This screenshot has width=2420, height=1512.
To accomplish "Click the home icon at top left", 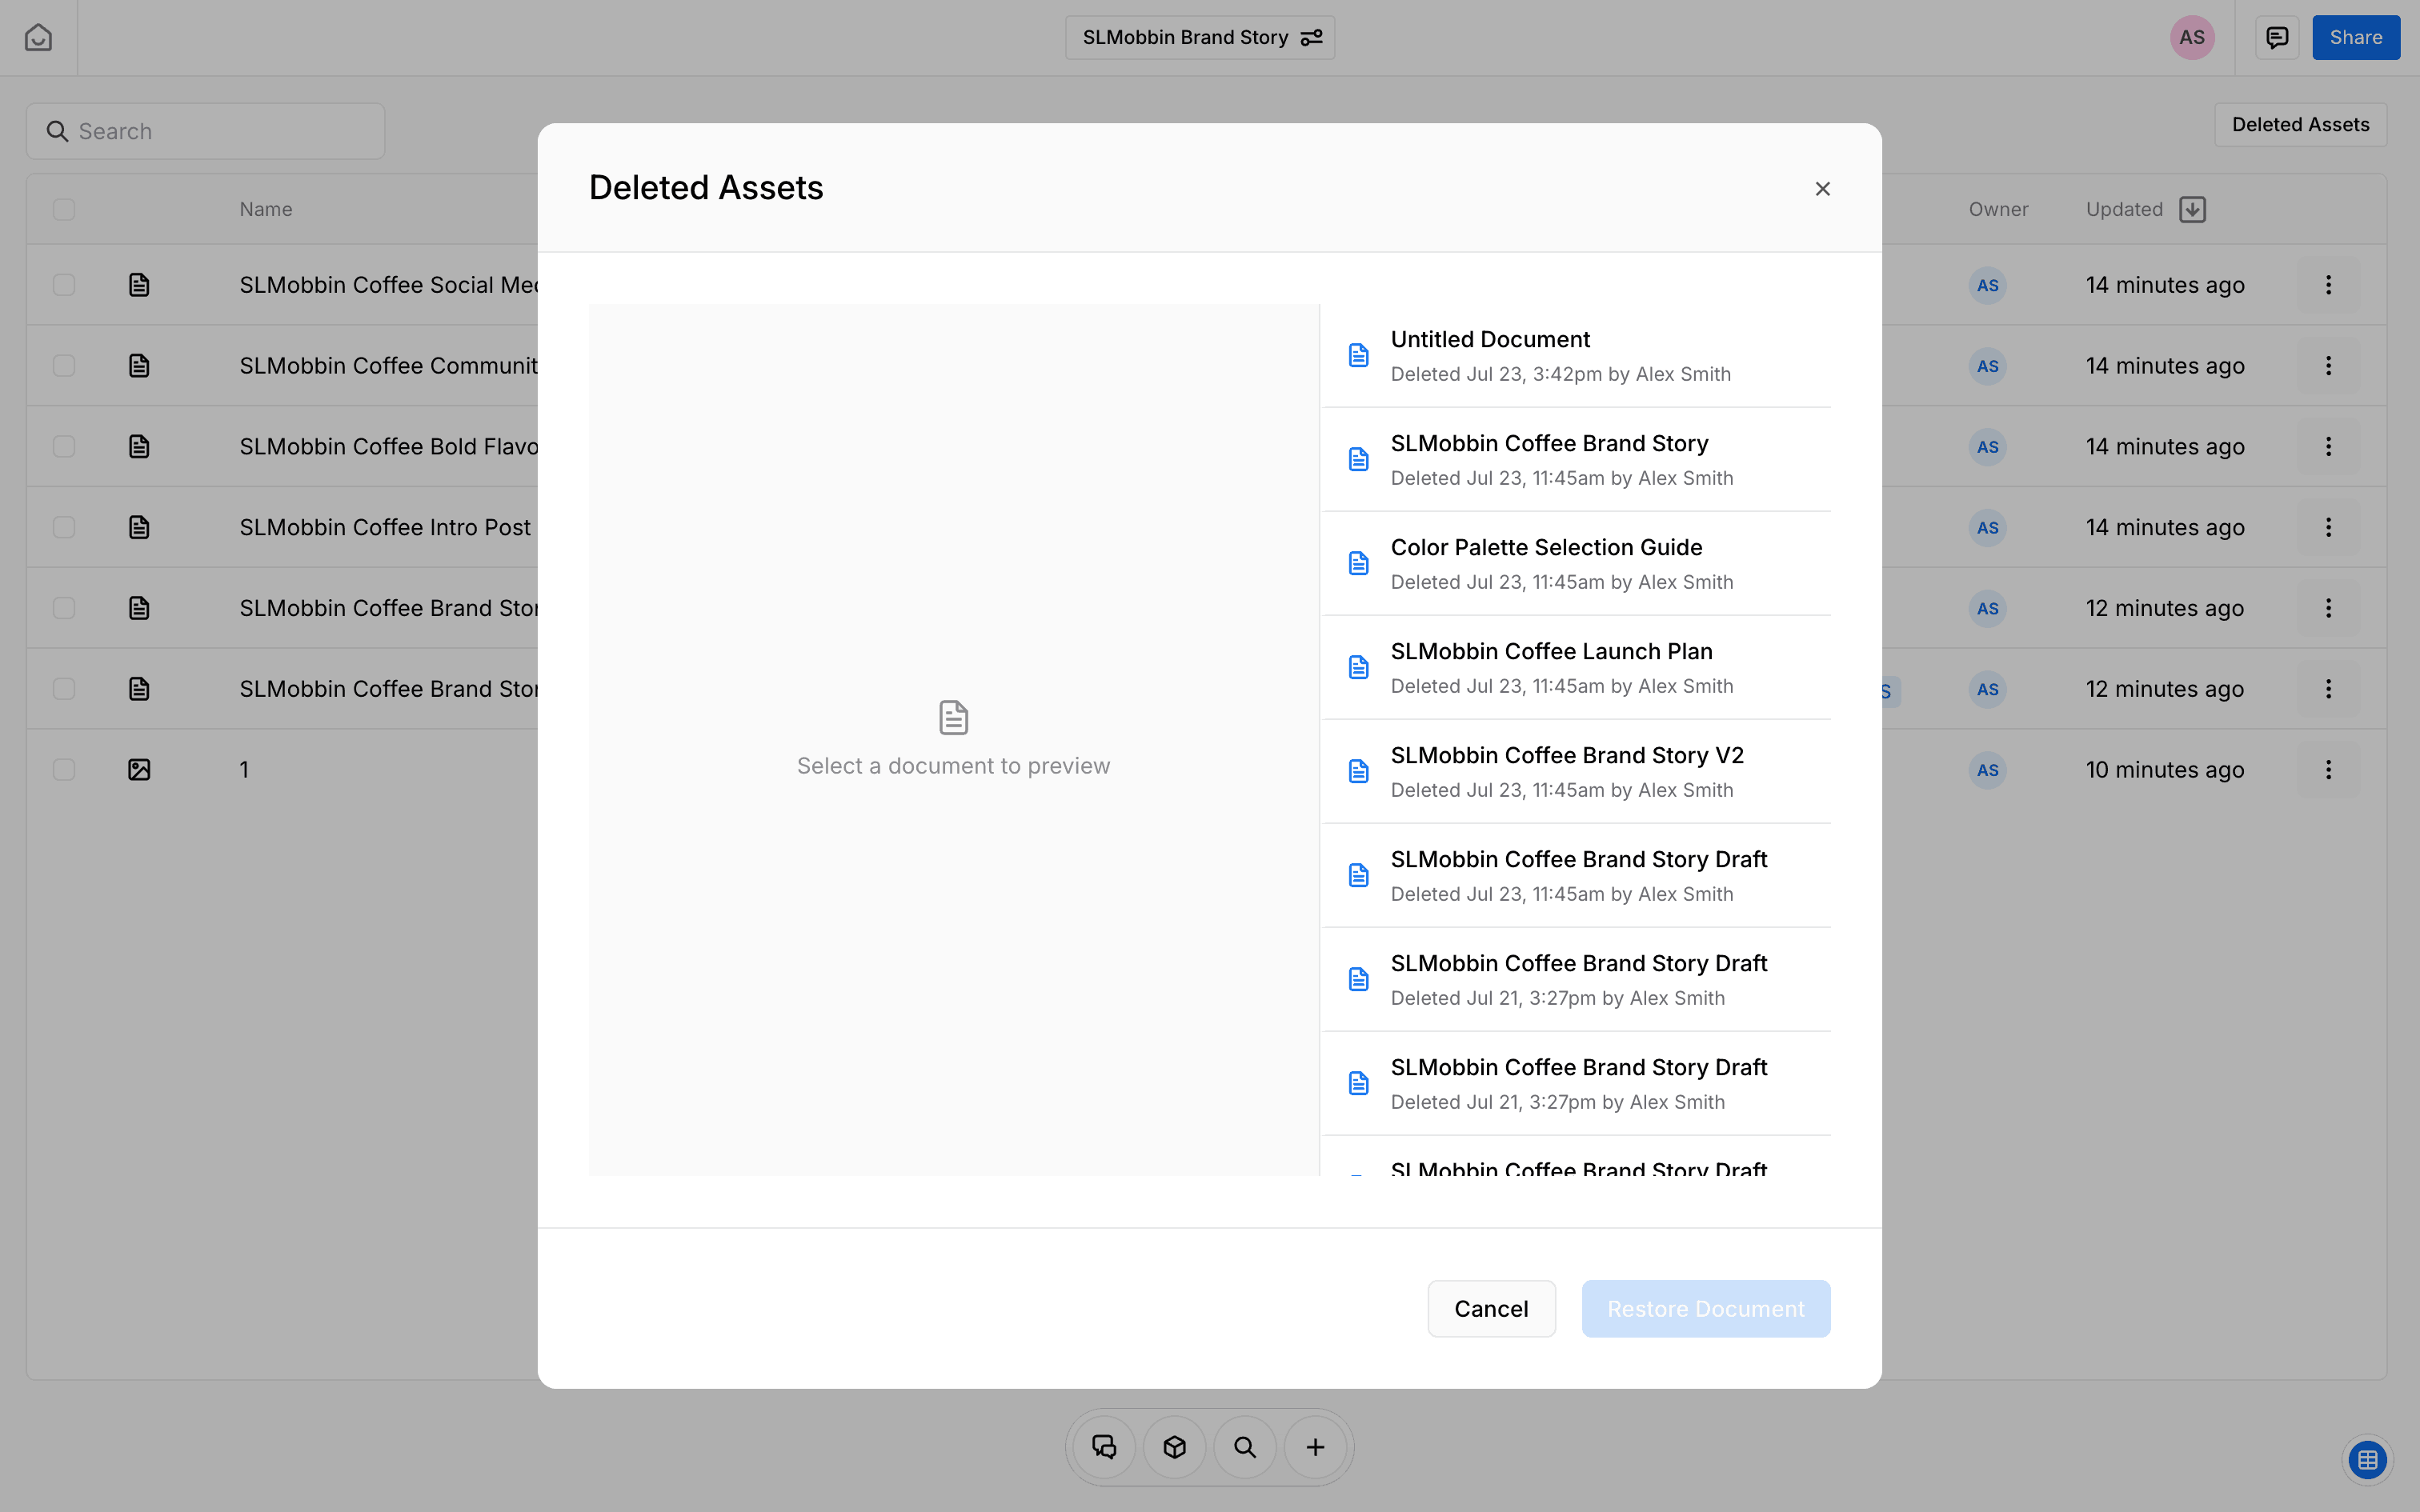I will pyautogui.click(x=38, y=38).
